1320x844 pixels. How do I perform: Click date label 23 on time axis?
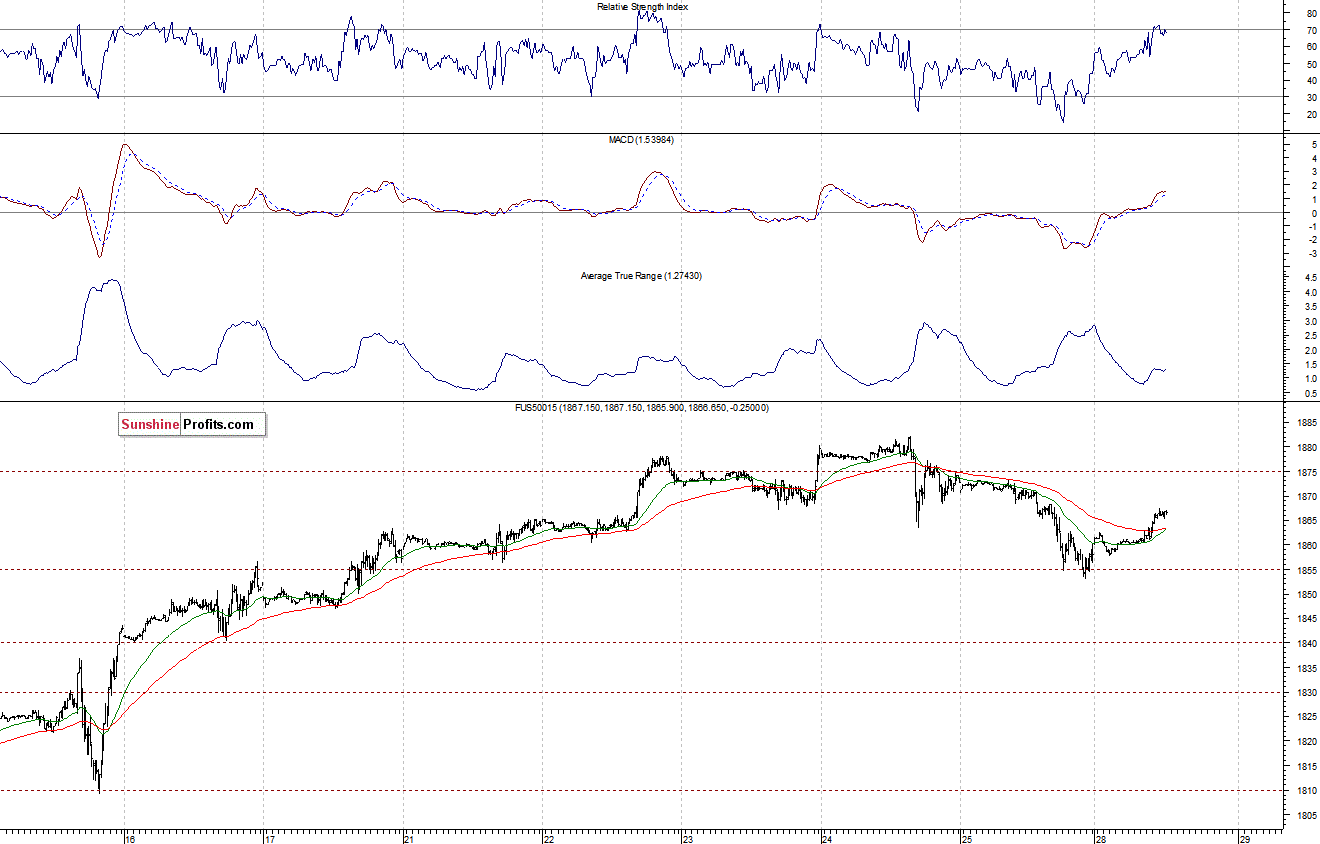tap(688, 838)
